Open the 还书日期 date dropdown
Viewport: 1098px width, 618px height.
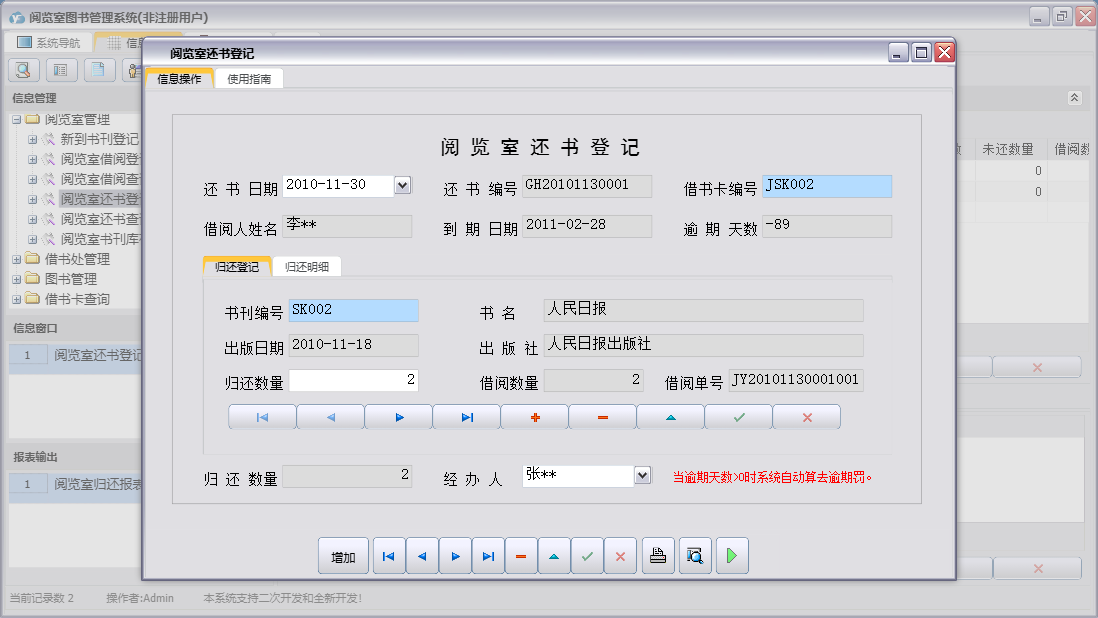click(x=402, y=185)
